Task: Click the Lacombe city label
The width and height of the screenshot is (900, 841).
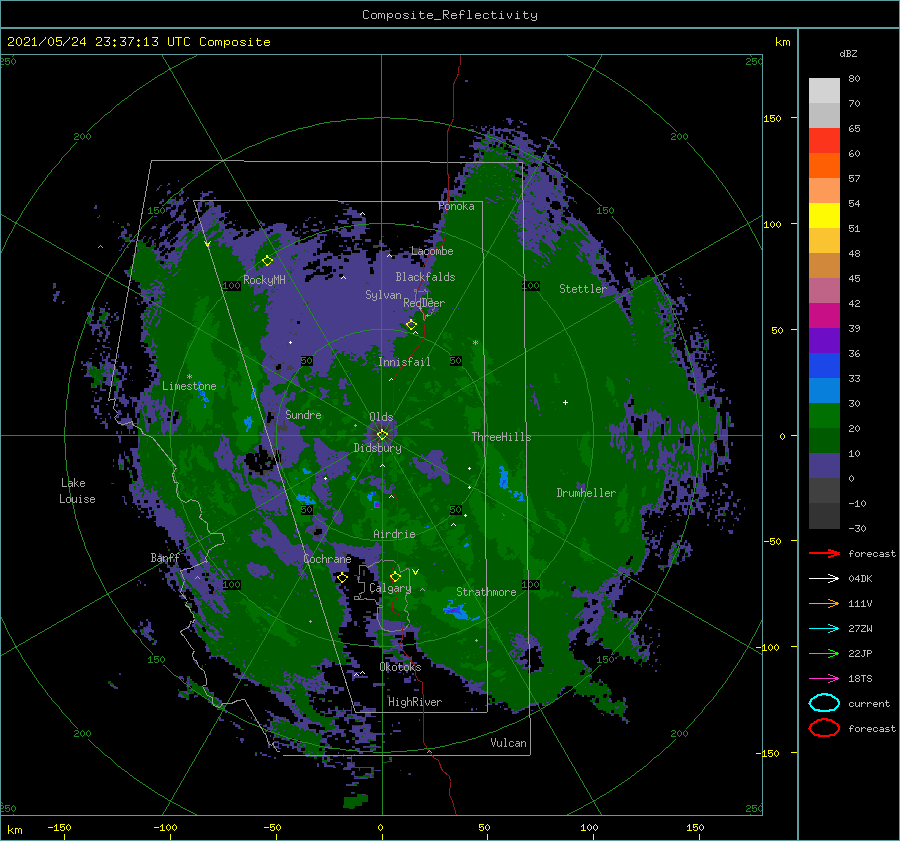Action: (x=432, y=251)
